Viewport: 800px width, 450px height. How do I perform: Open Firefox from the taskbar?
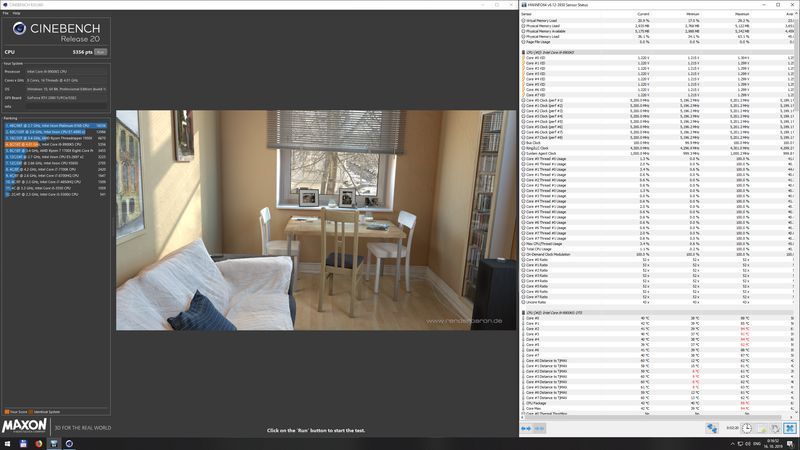coord(38,443)
